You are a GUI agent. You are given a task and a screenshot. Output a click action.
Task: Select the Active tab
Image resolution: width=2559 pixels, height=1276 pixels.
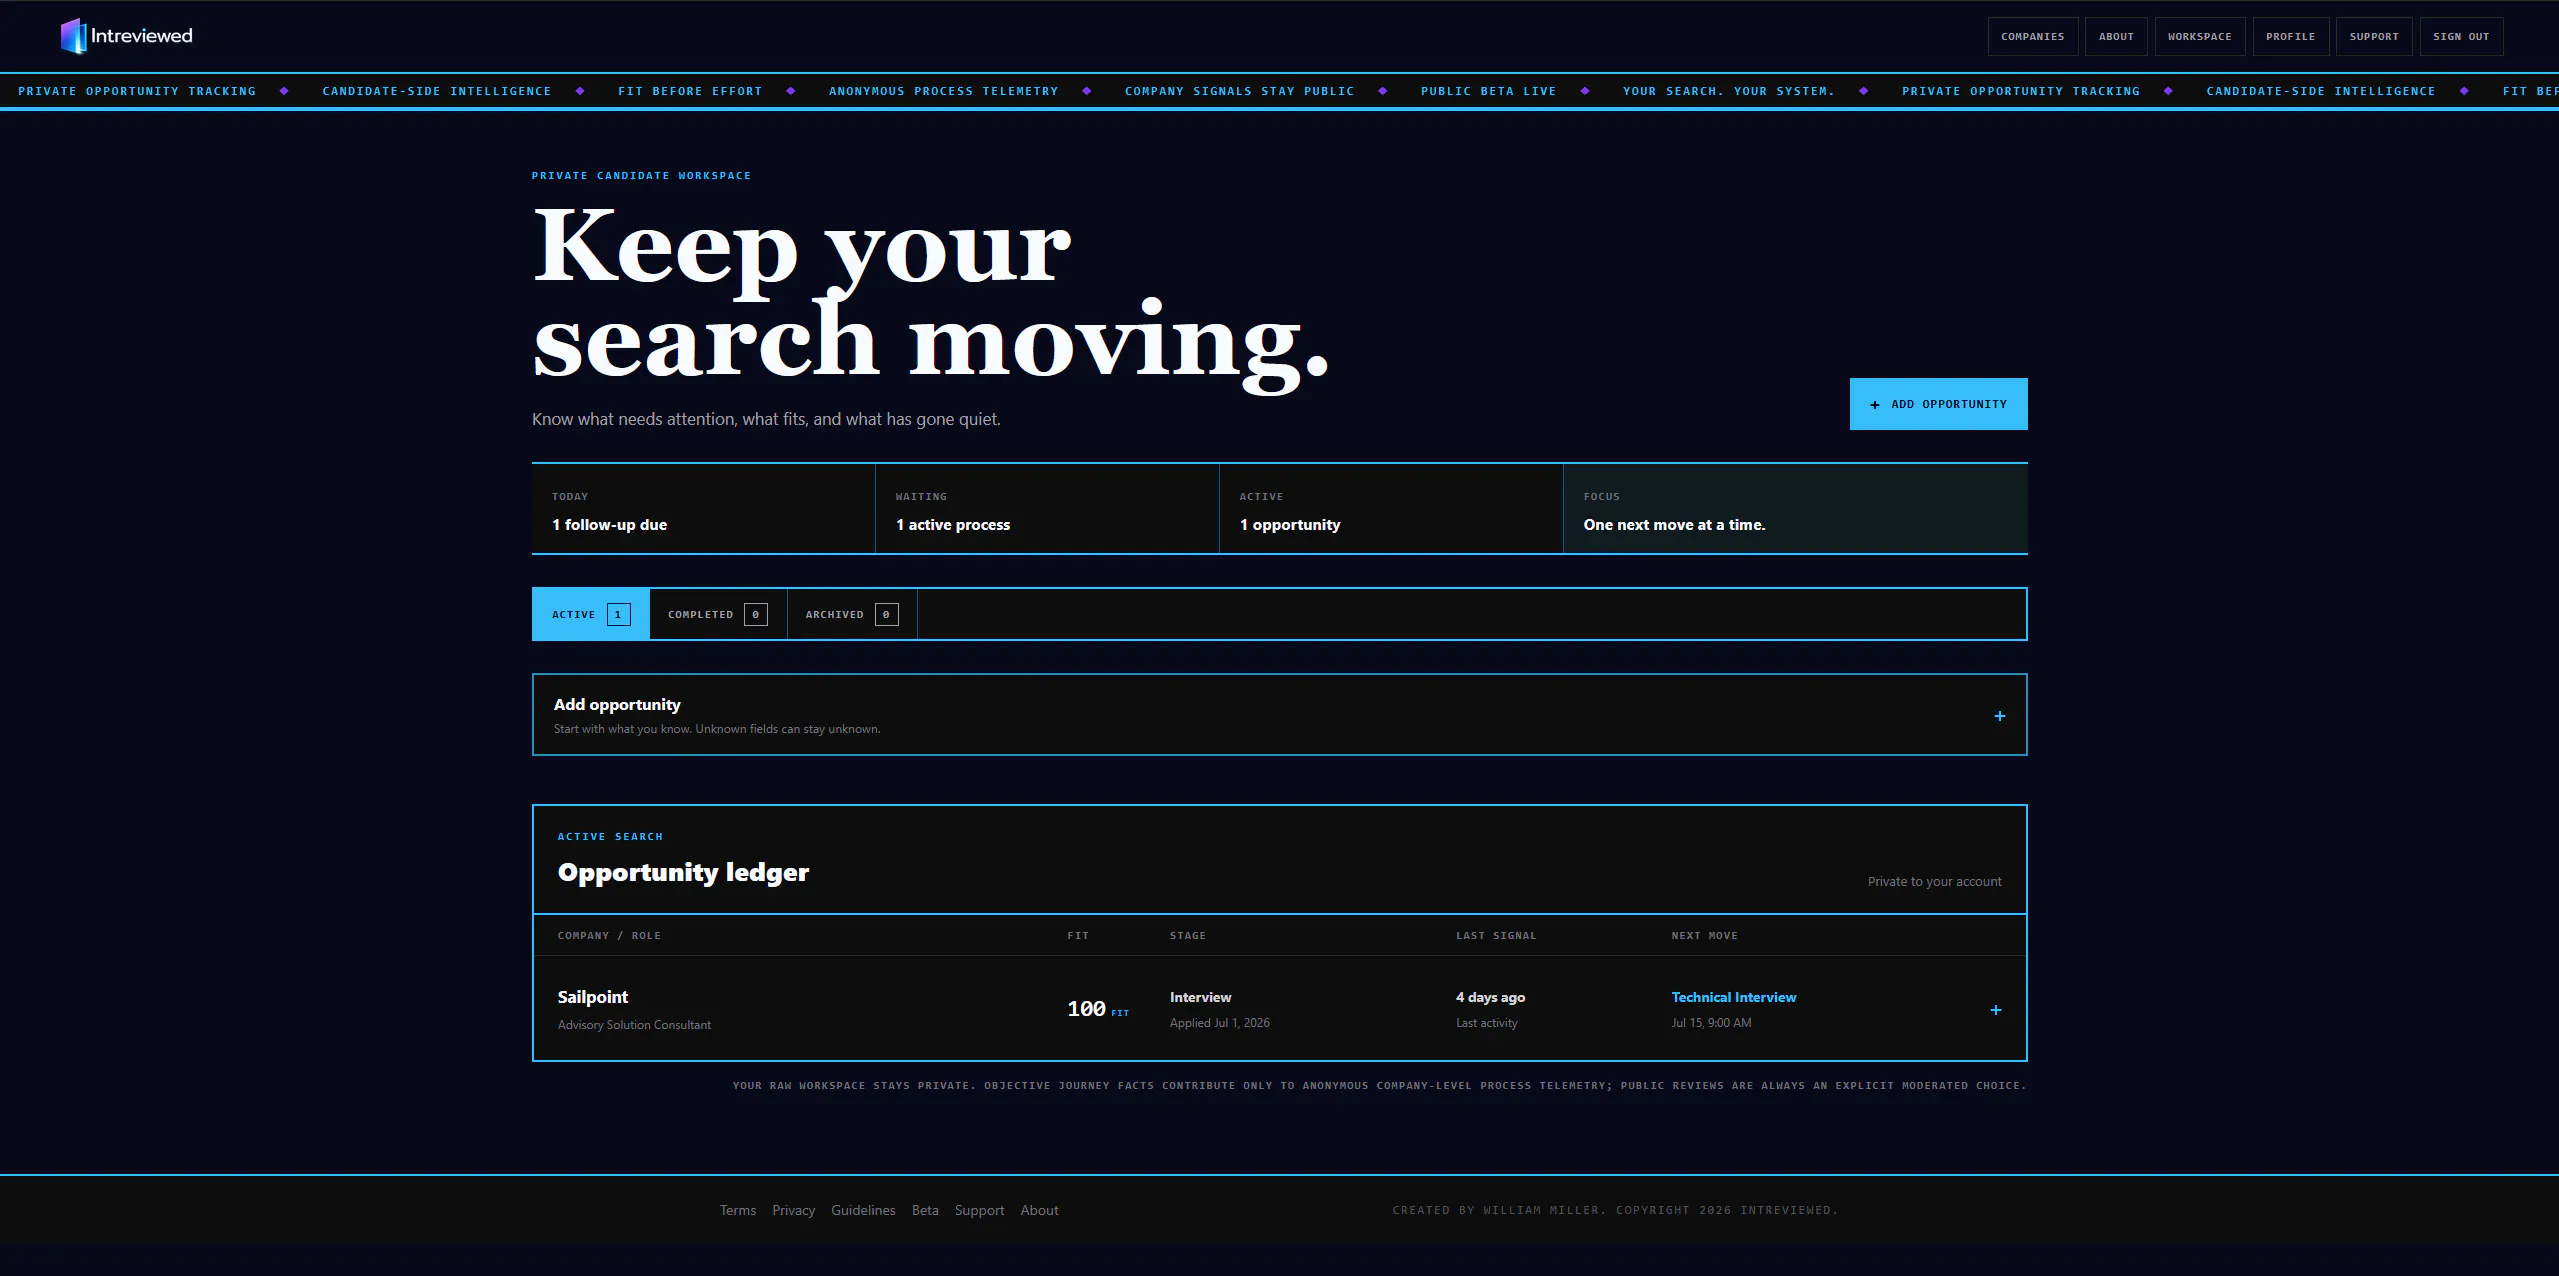pyautogui.click(x=590, y=614)
